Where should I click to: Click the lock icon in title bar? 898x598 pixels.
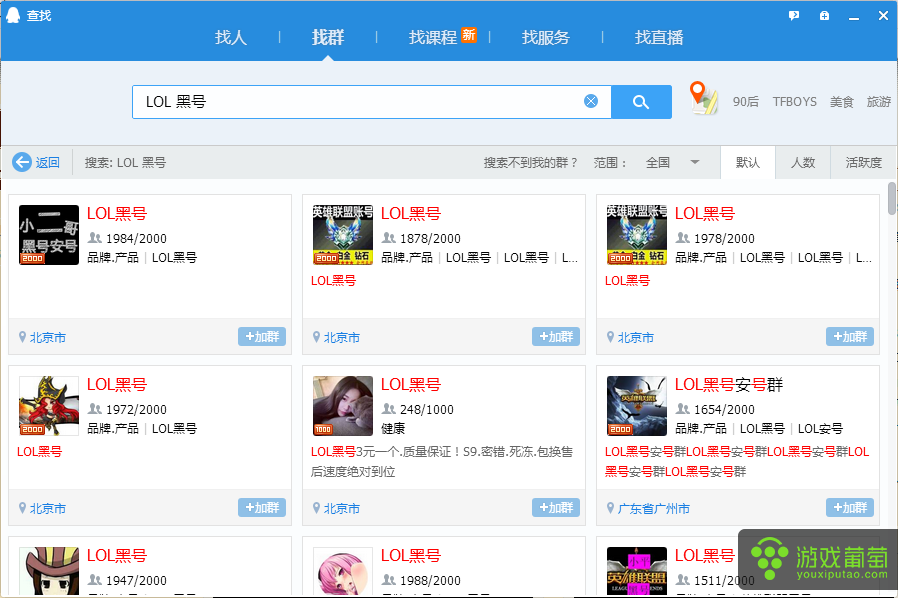click(824, 15)
